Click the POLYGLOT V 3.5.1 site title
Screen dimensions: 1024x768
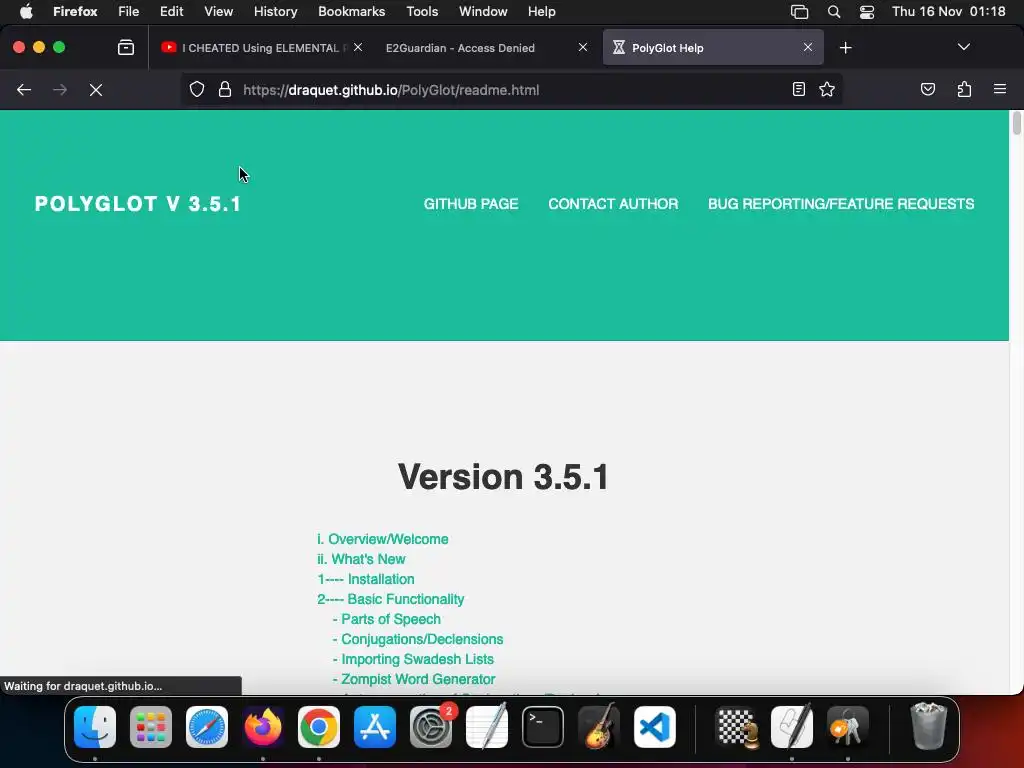pos(138,204)
